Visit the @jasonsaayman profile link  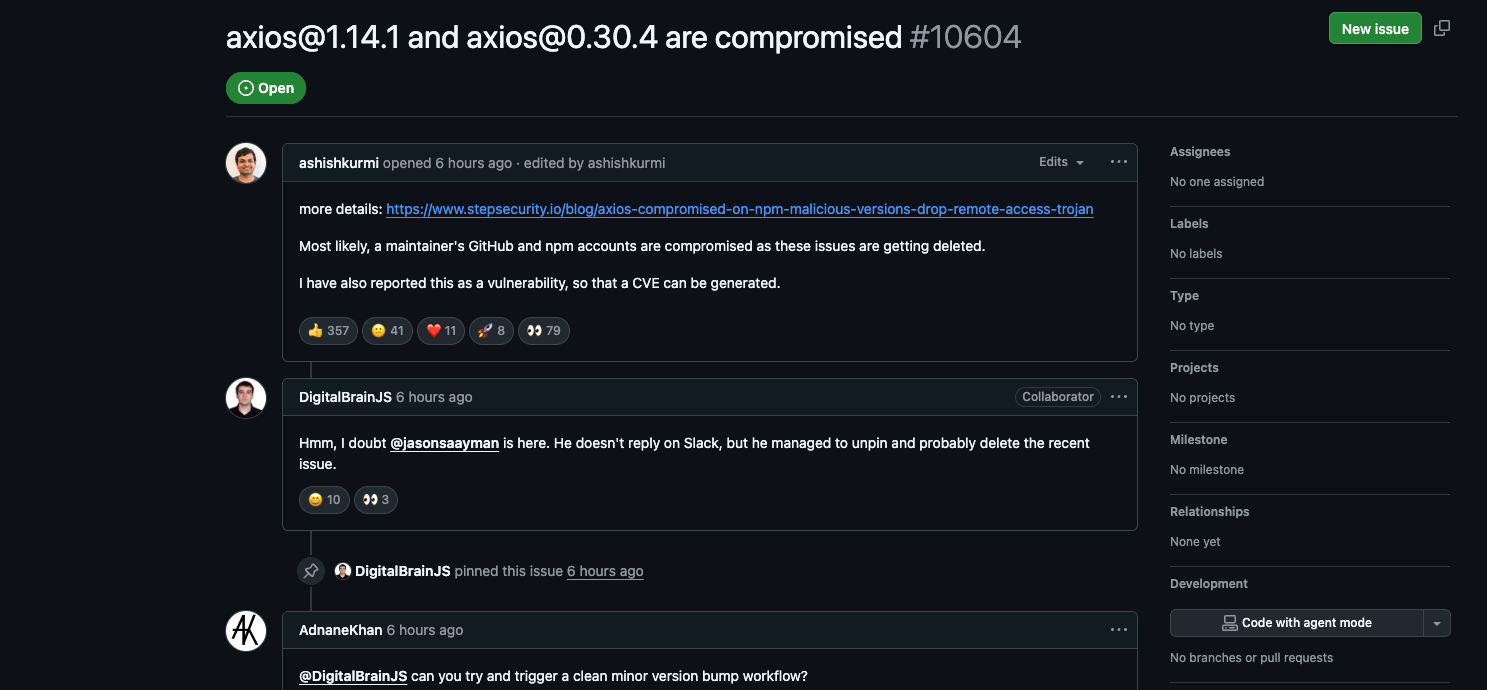(x=444, y=442)
